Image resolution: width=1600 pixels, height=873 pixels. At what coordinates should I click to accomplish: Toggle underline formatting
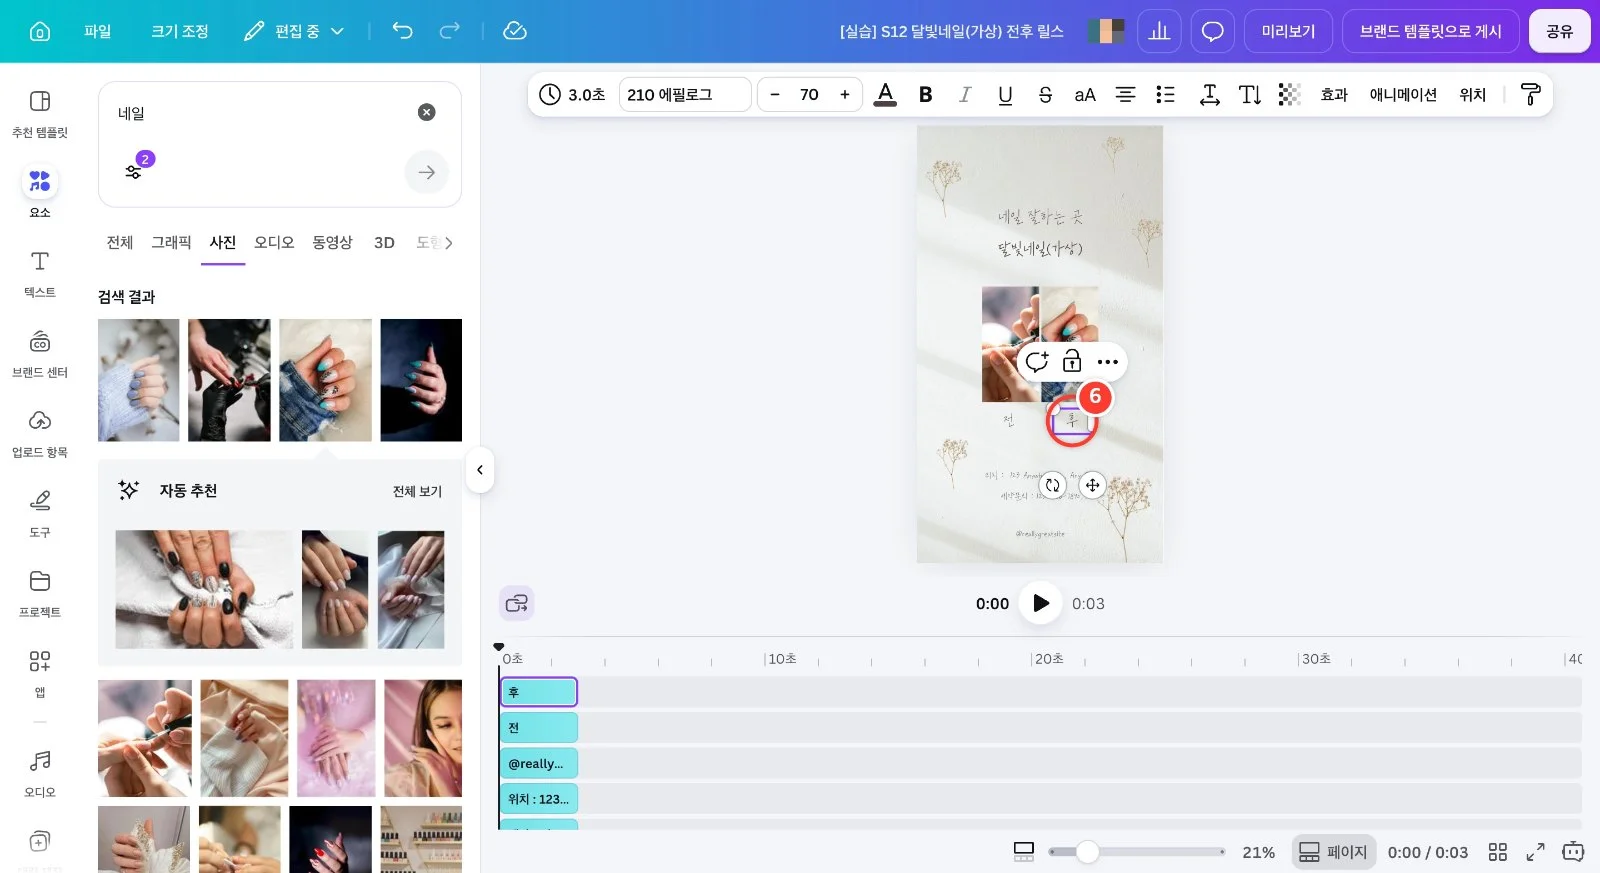coord(1005,94)
